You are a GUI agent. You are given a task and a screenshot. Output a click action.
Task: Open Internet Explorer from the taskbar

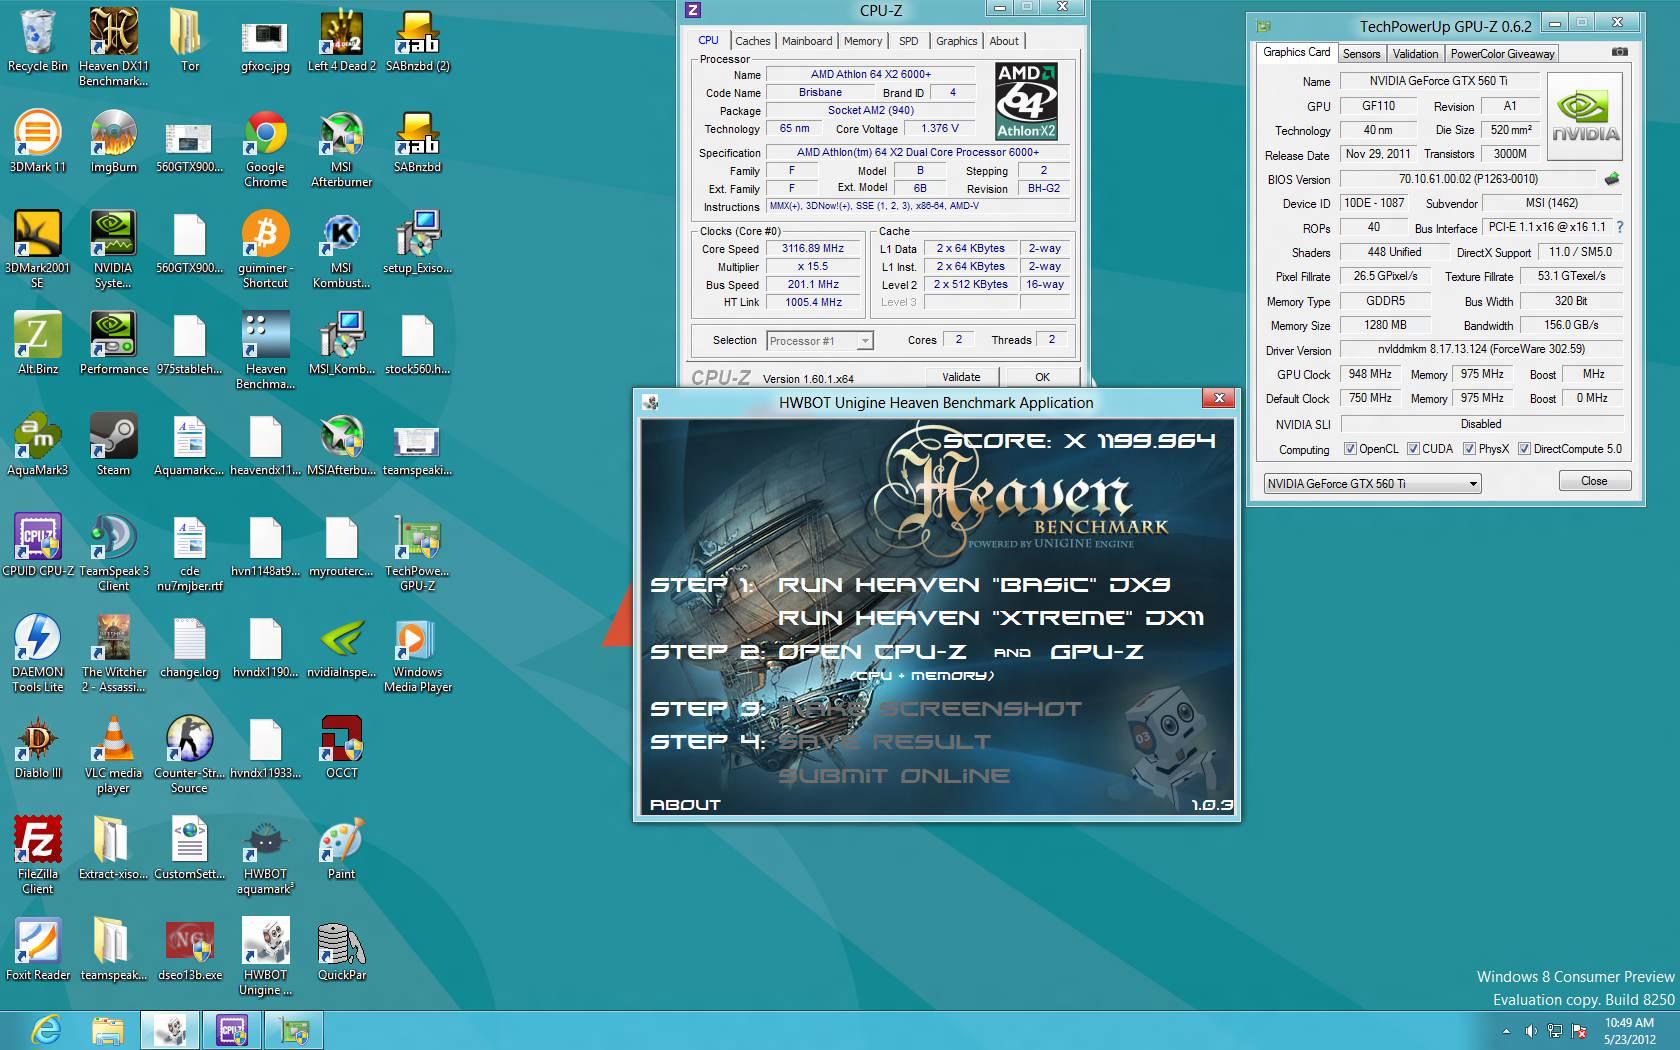46,1030
